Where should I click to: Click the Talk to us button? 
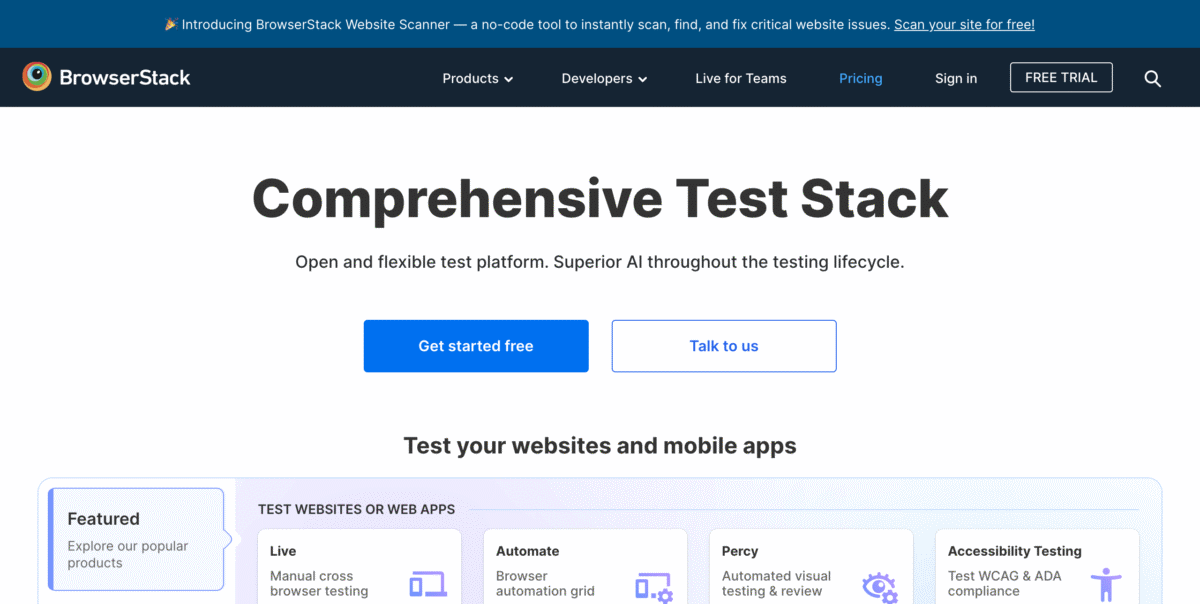(x=723, y=345)
